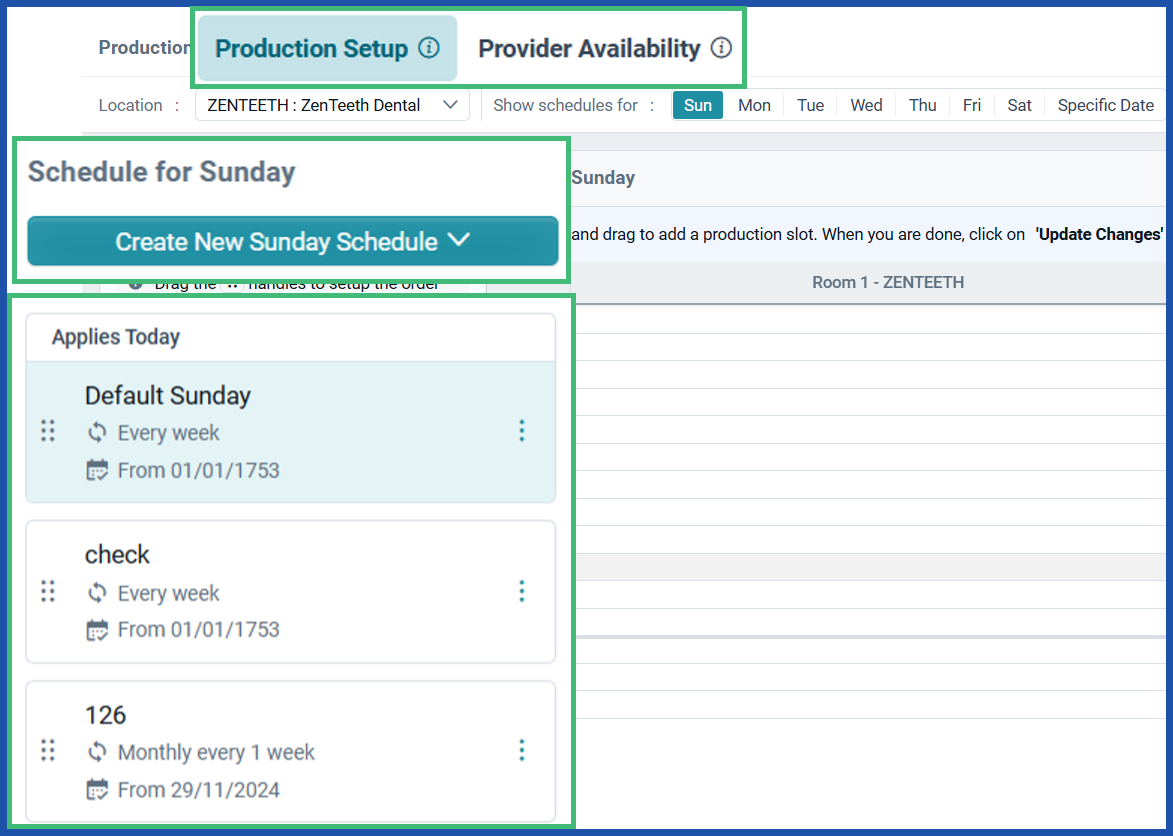1173x836 pixels.
Task: Click the drag handle of the 126 schedule
Action: click(47, 751)
